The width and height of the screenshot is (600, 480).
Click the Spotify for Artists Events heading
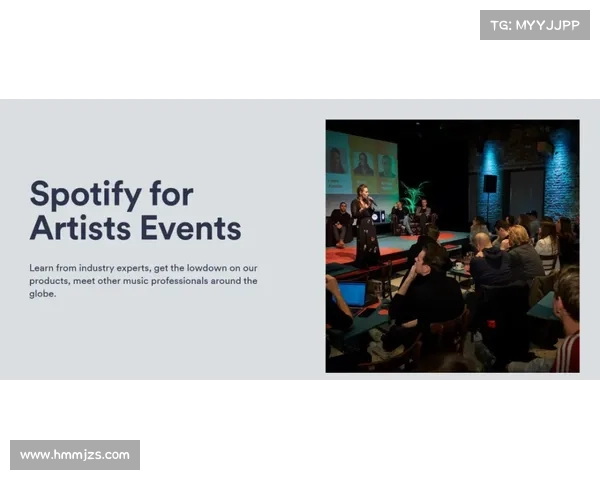(135, 210)
